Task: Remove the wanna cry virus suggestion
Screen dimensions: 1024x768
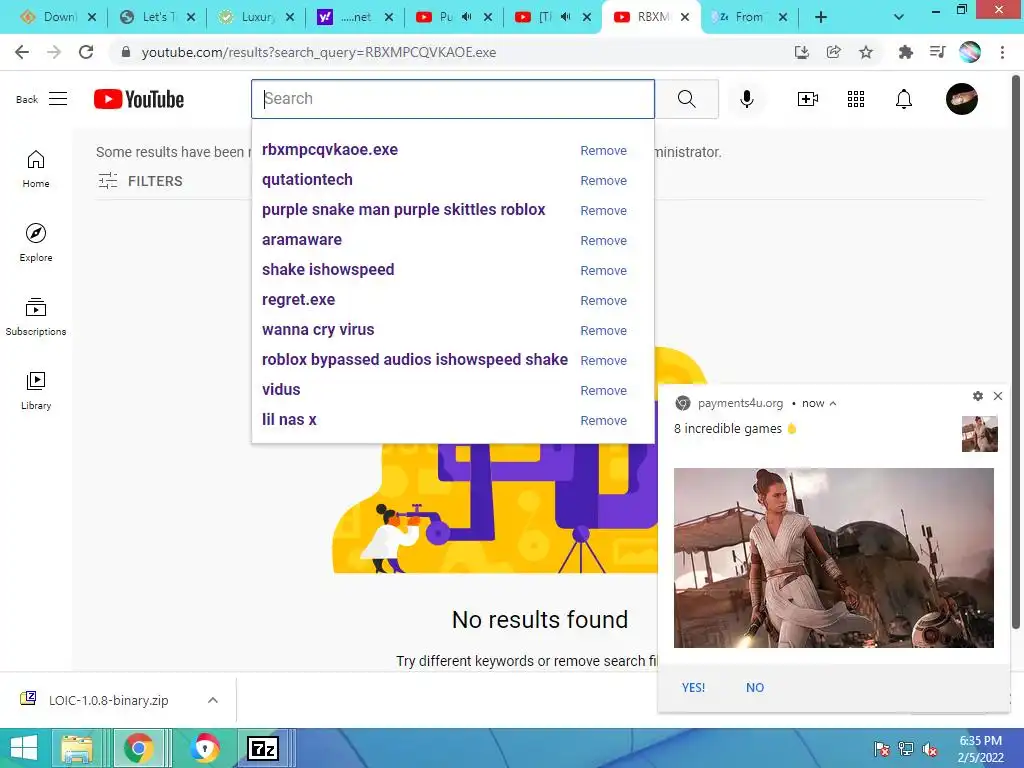Action: point(603,331)
